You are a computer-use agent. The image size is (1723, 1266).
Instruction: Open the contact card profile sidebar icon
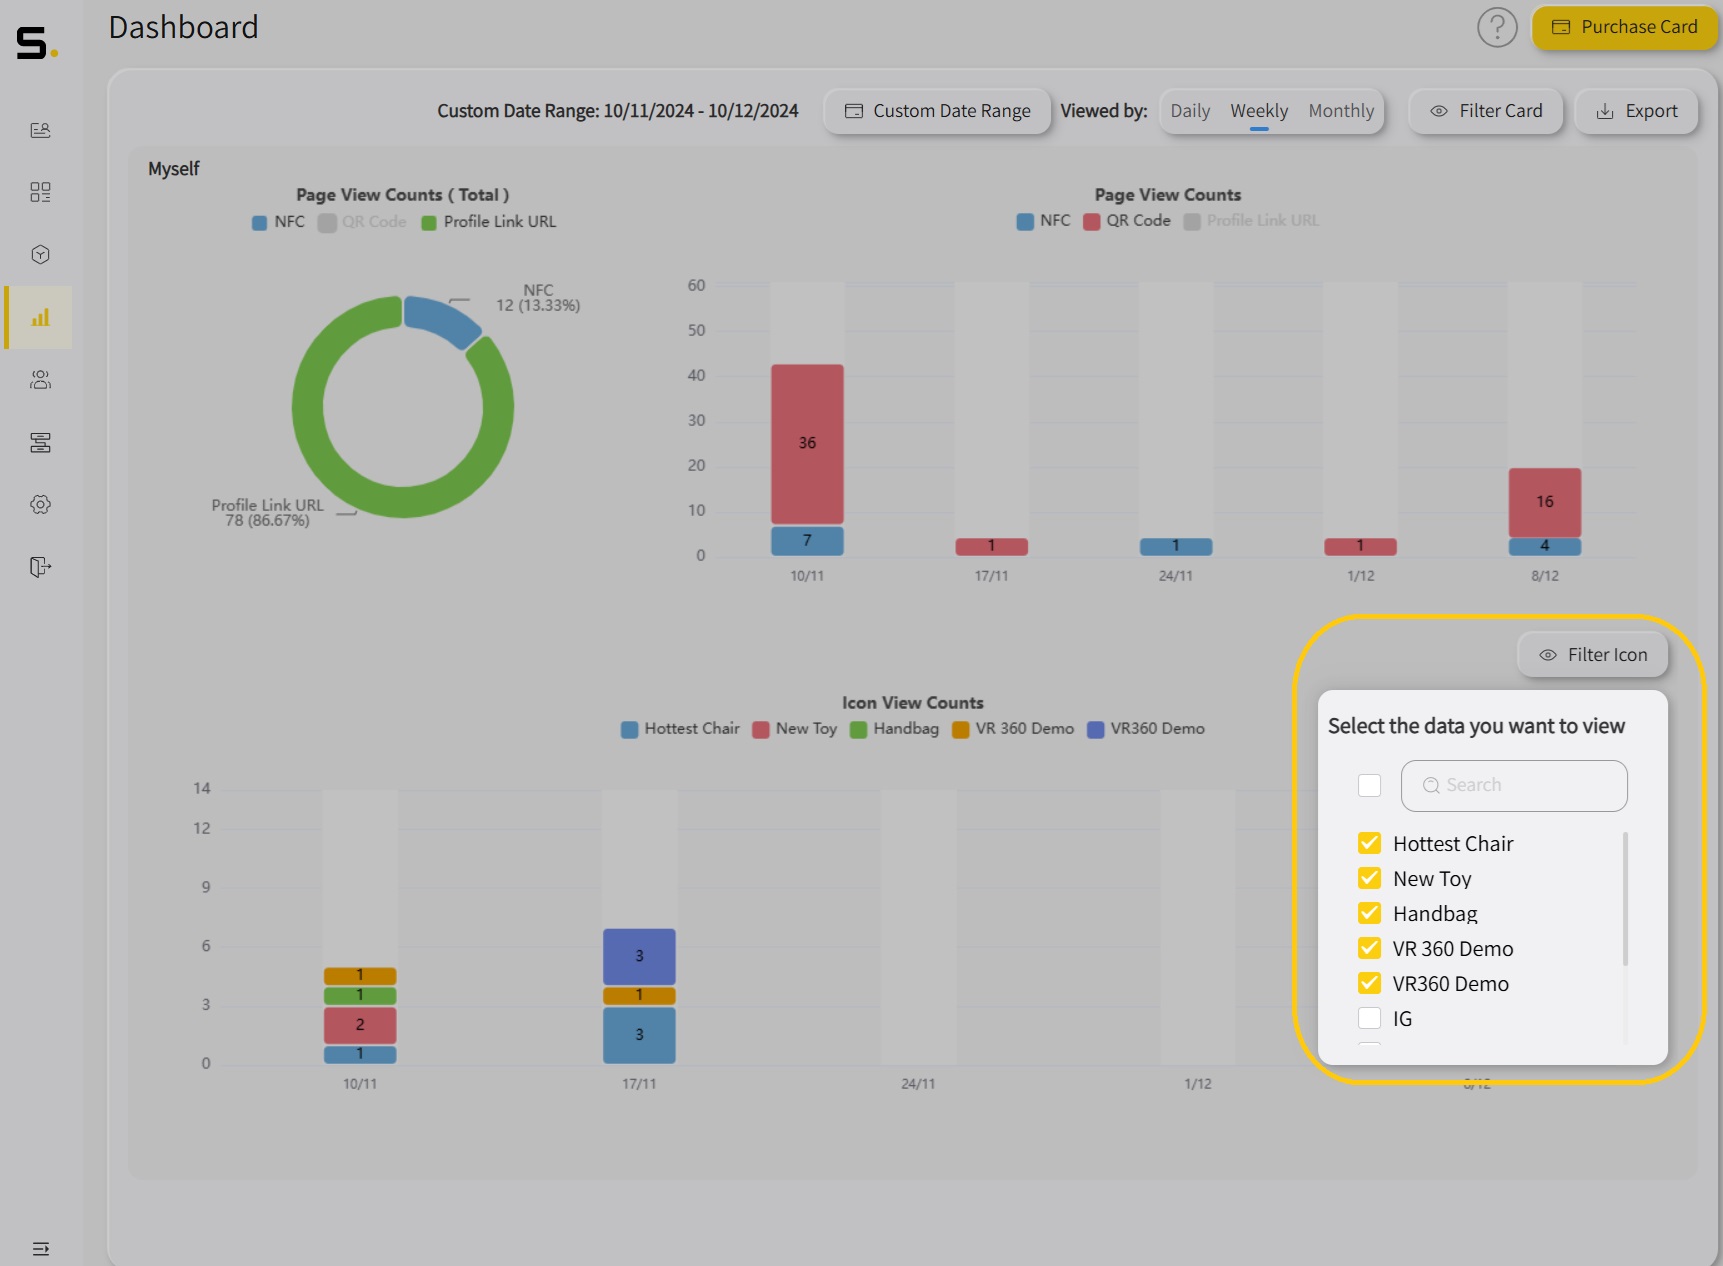point(40,130)
